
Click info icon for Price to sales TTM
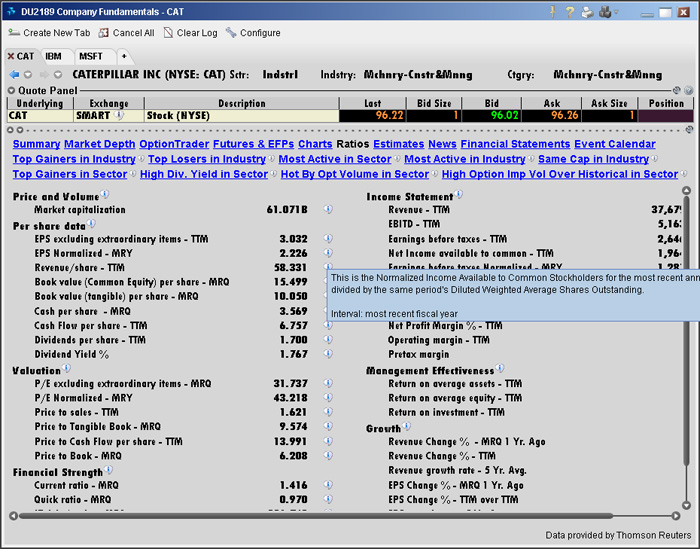coord(328,412)
